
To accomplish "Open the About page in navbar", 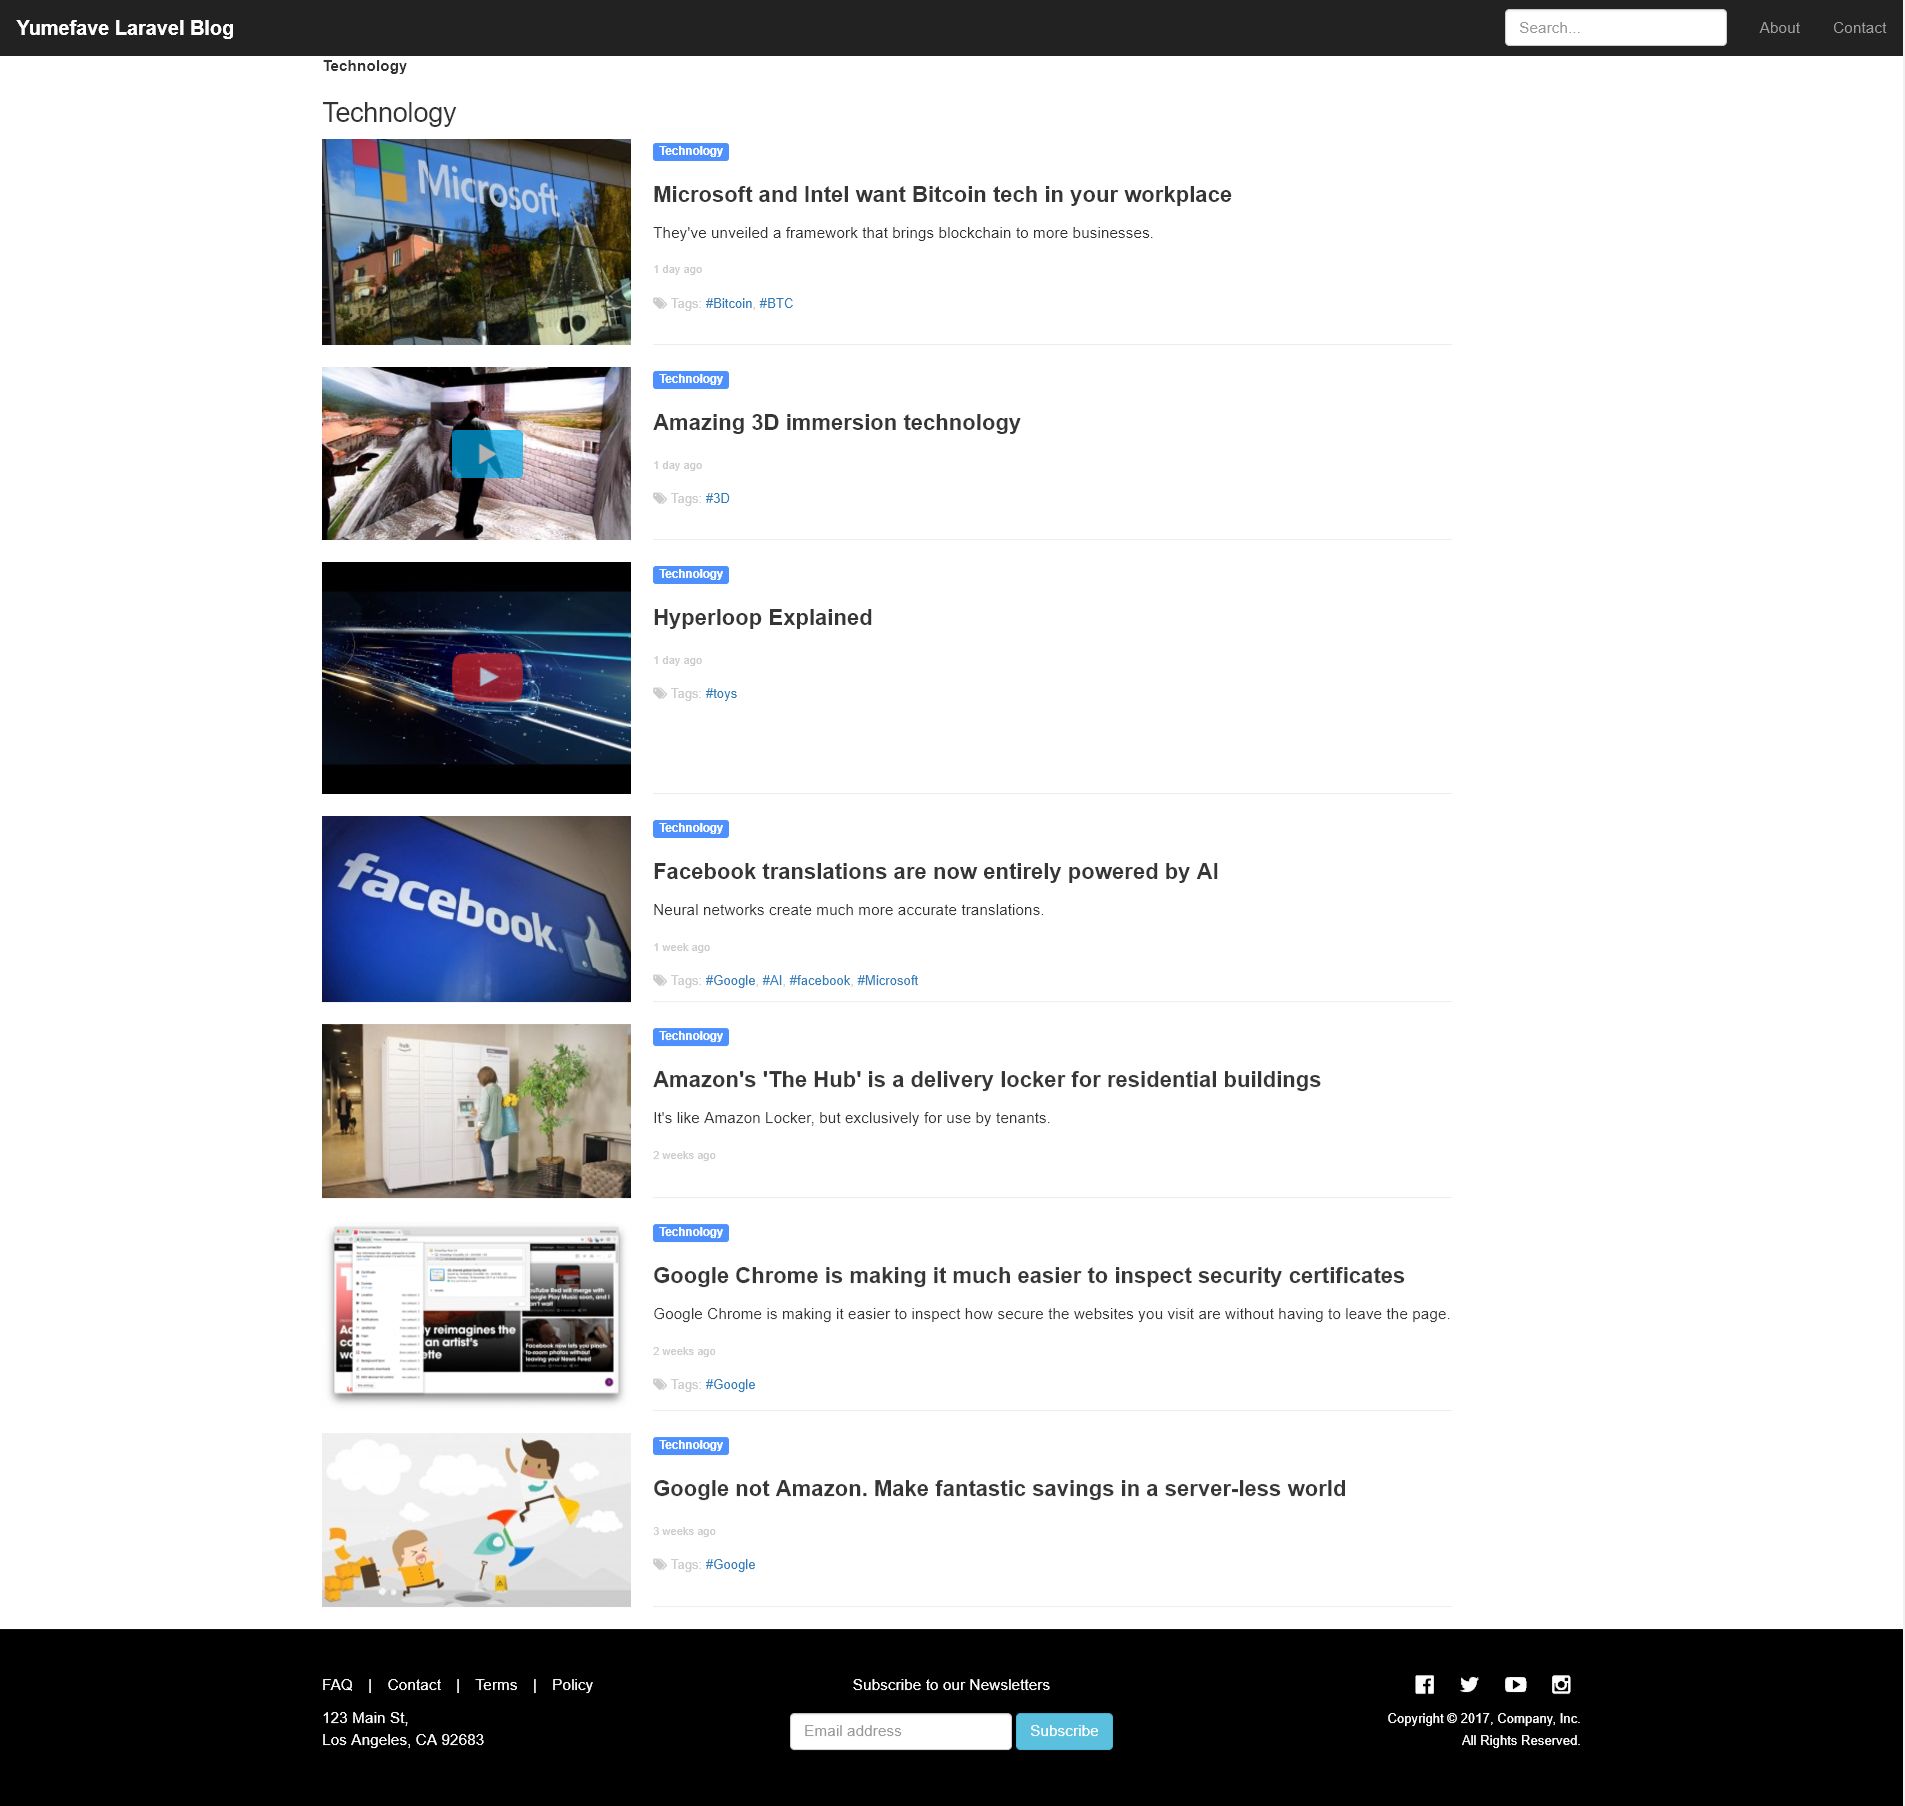I will pos(1779,28).
